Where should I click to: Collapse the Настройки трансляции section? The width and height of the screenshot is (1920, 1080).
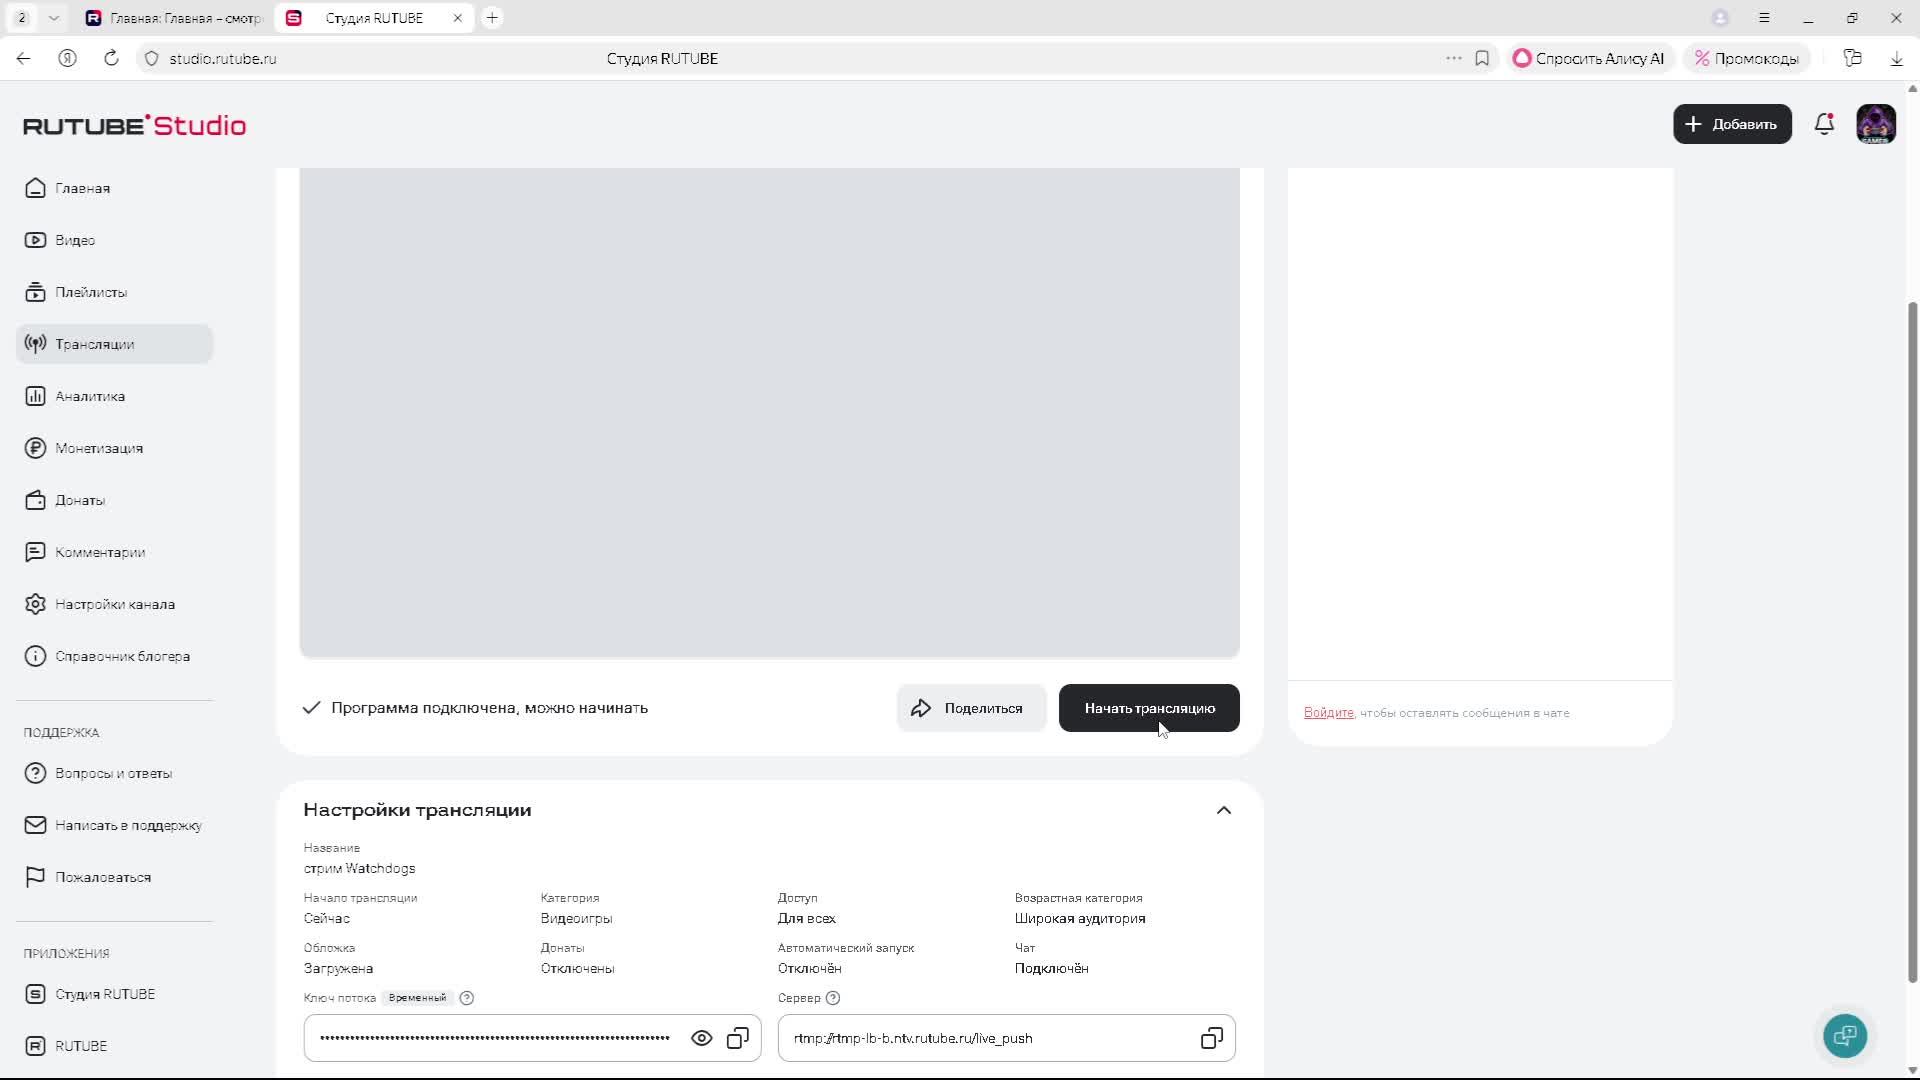point(1224,810)
